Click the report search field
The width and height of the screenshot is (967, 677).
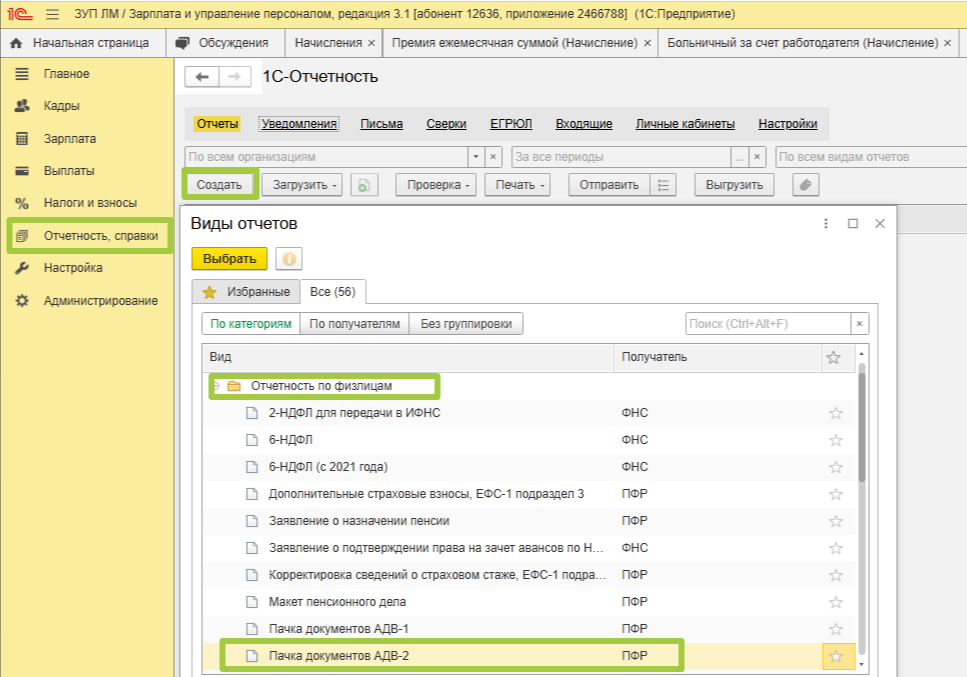(768, 324)
